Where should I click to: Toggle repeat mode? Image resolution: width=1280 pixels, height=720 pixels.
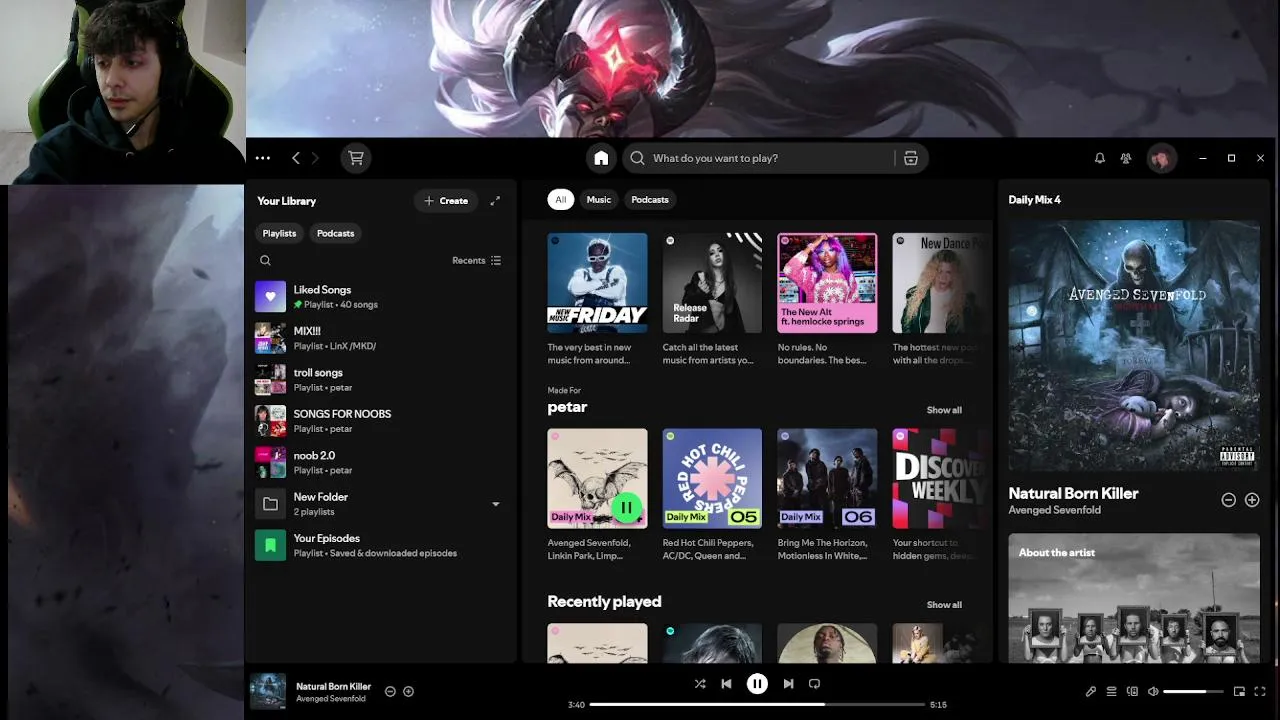[814, 684]
